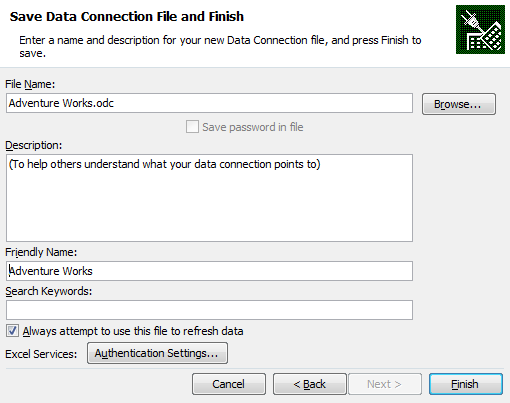
Task: Go to previous step with < Back
Action: coord(310,384)
